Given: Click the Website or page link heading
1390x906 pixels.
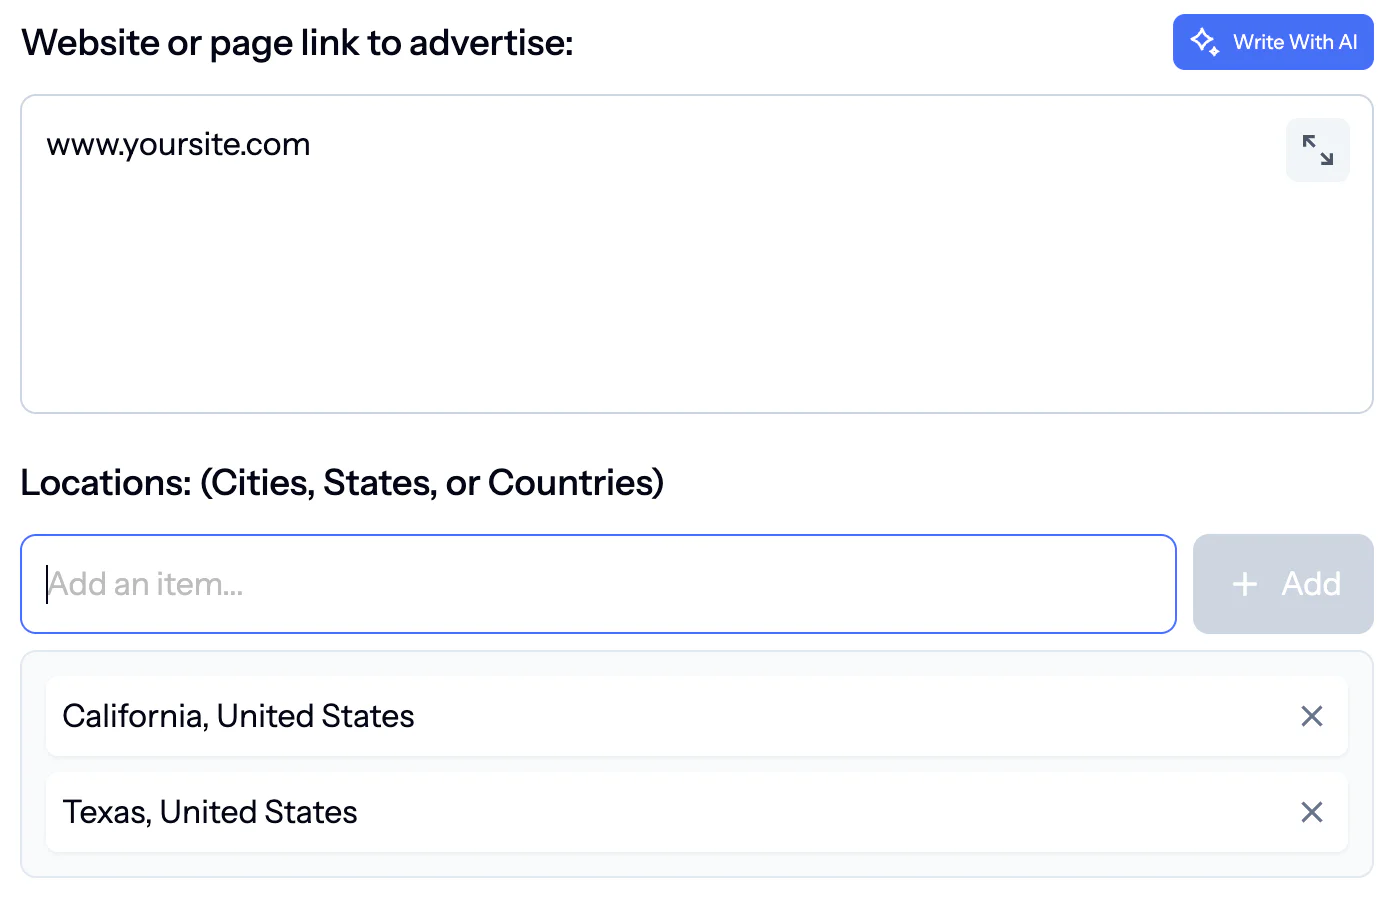Looking at the screenshot, I should tap(297, 42).
